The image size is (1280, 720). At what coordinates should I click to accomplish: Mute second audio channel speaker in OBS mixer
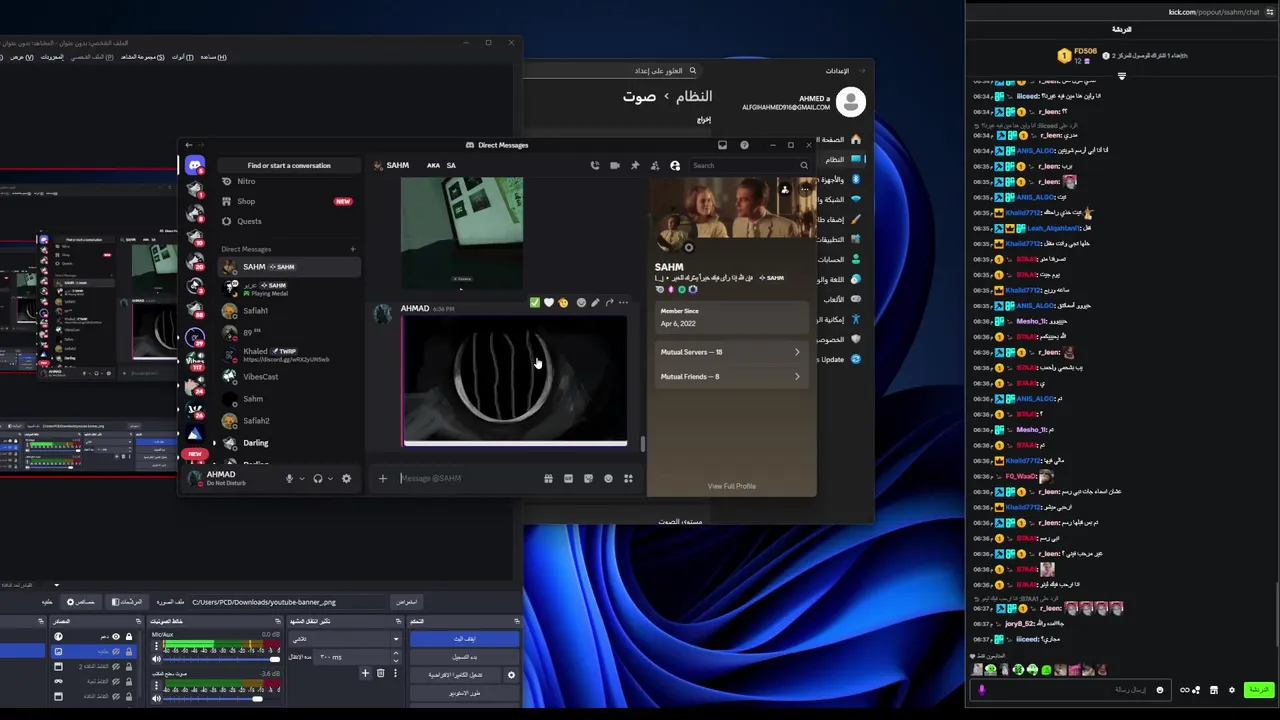pos(156,698)
